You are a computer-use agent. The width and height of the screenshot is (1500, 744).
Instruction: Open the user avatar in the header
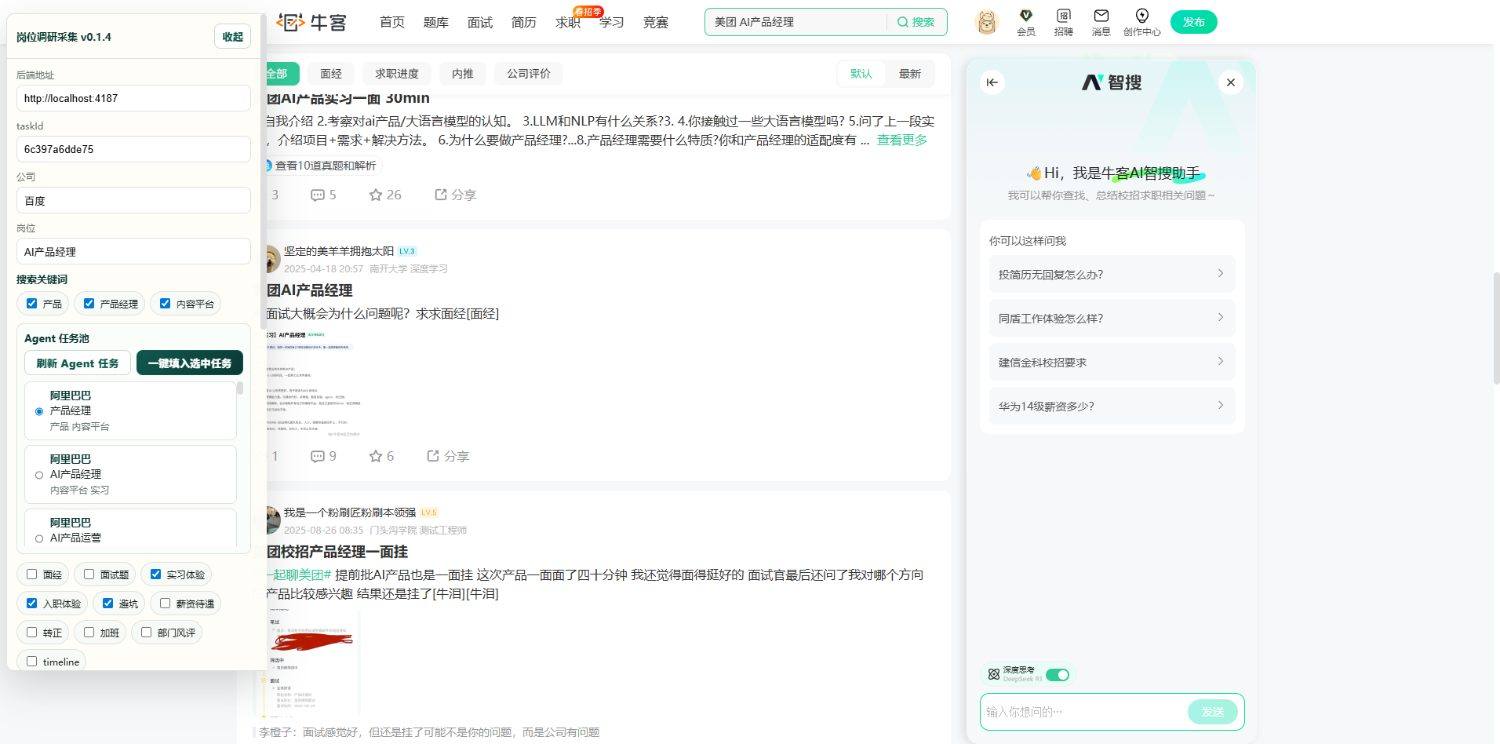pos(986,21)
